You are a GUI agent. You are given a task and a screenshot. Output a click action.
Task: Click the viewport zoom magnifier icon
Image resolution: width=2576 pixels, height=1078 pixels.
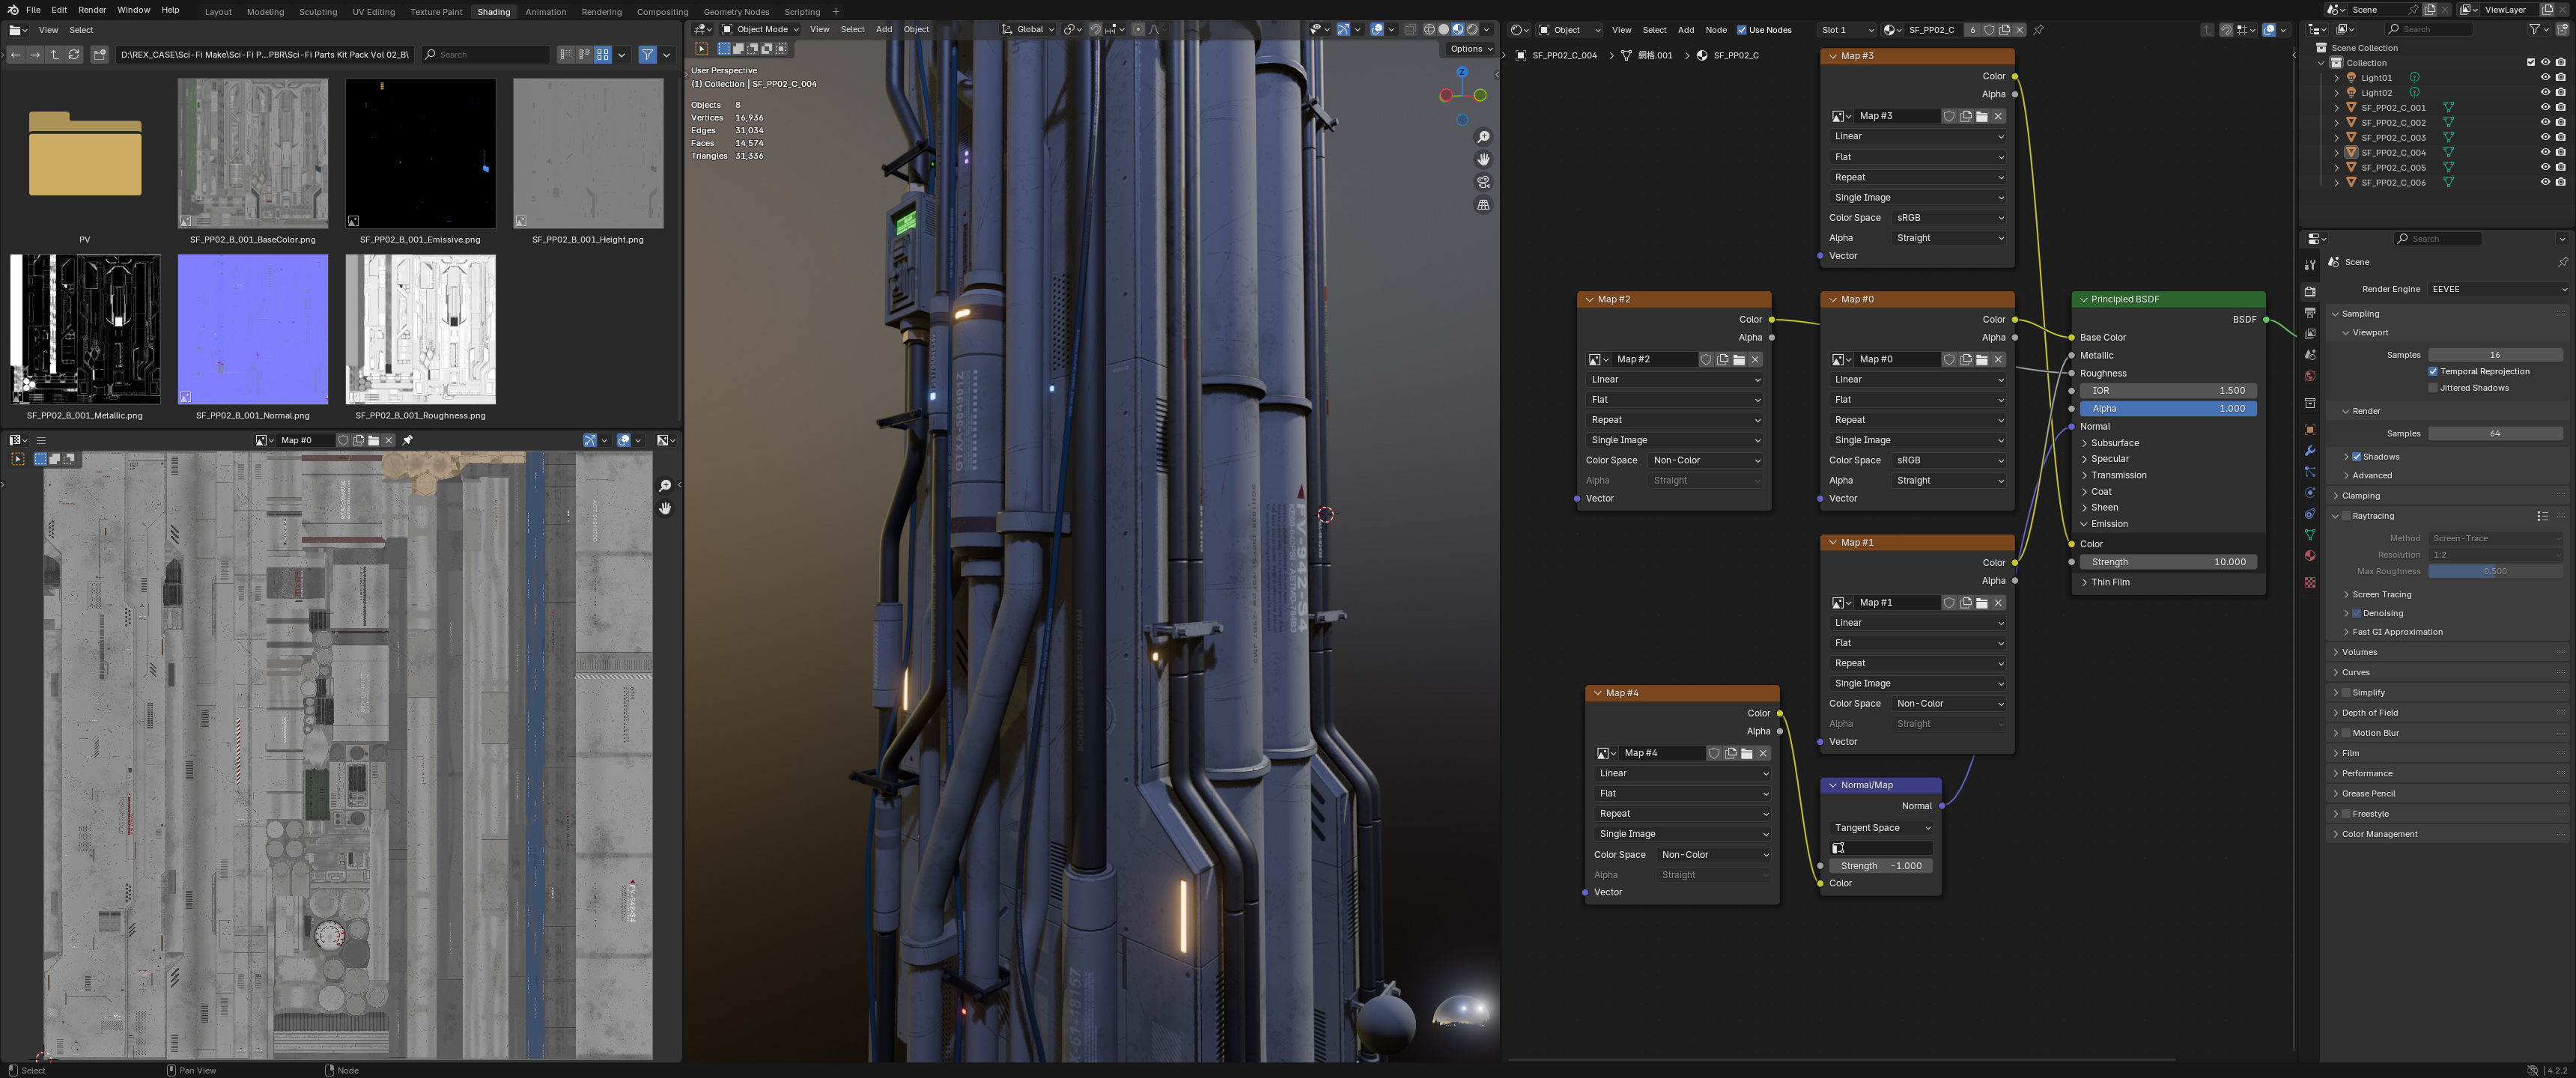pyautogui.click(x=1483, y=137)
